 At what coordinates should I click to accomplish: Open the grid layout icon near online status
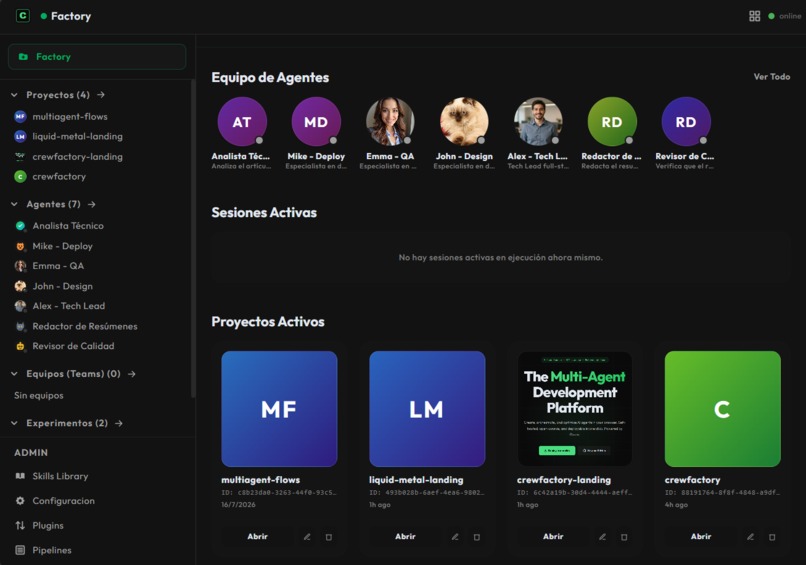pos(754,16)
